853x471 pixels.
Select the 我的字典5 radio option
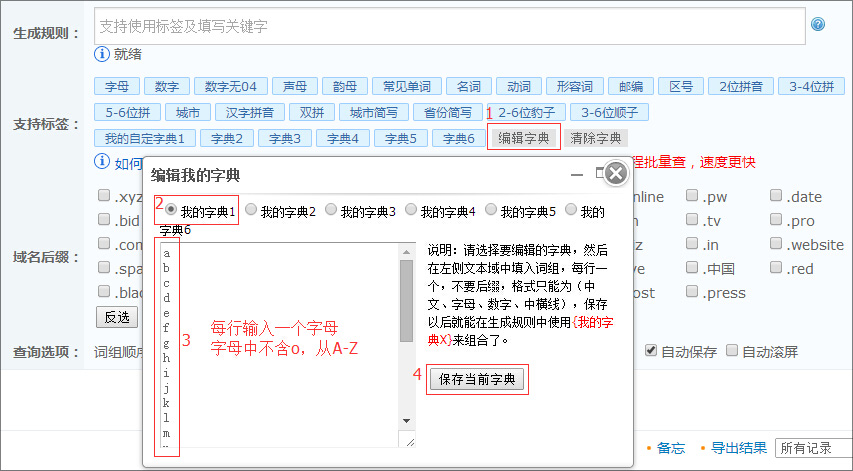click(492, 211)
